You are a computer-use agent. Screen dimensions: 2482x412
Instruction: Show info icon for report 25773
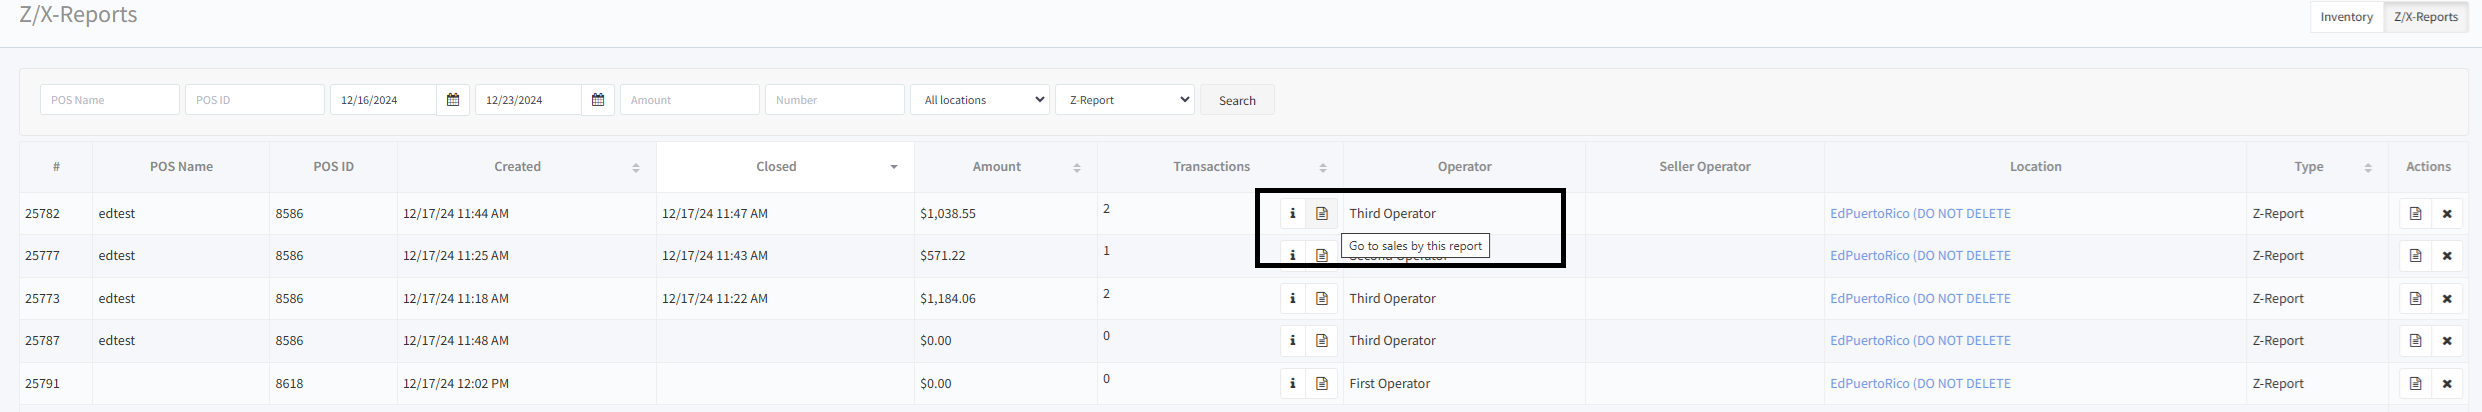(x=1292, y=298)
